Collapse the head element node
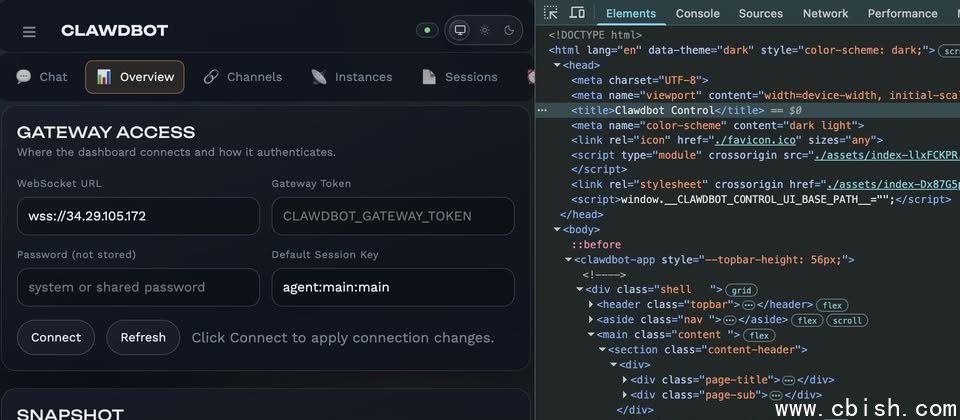This screenshot has width=960, height=420. 555,65
